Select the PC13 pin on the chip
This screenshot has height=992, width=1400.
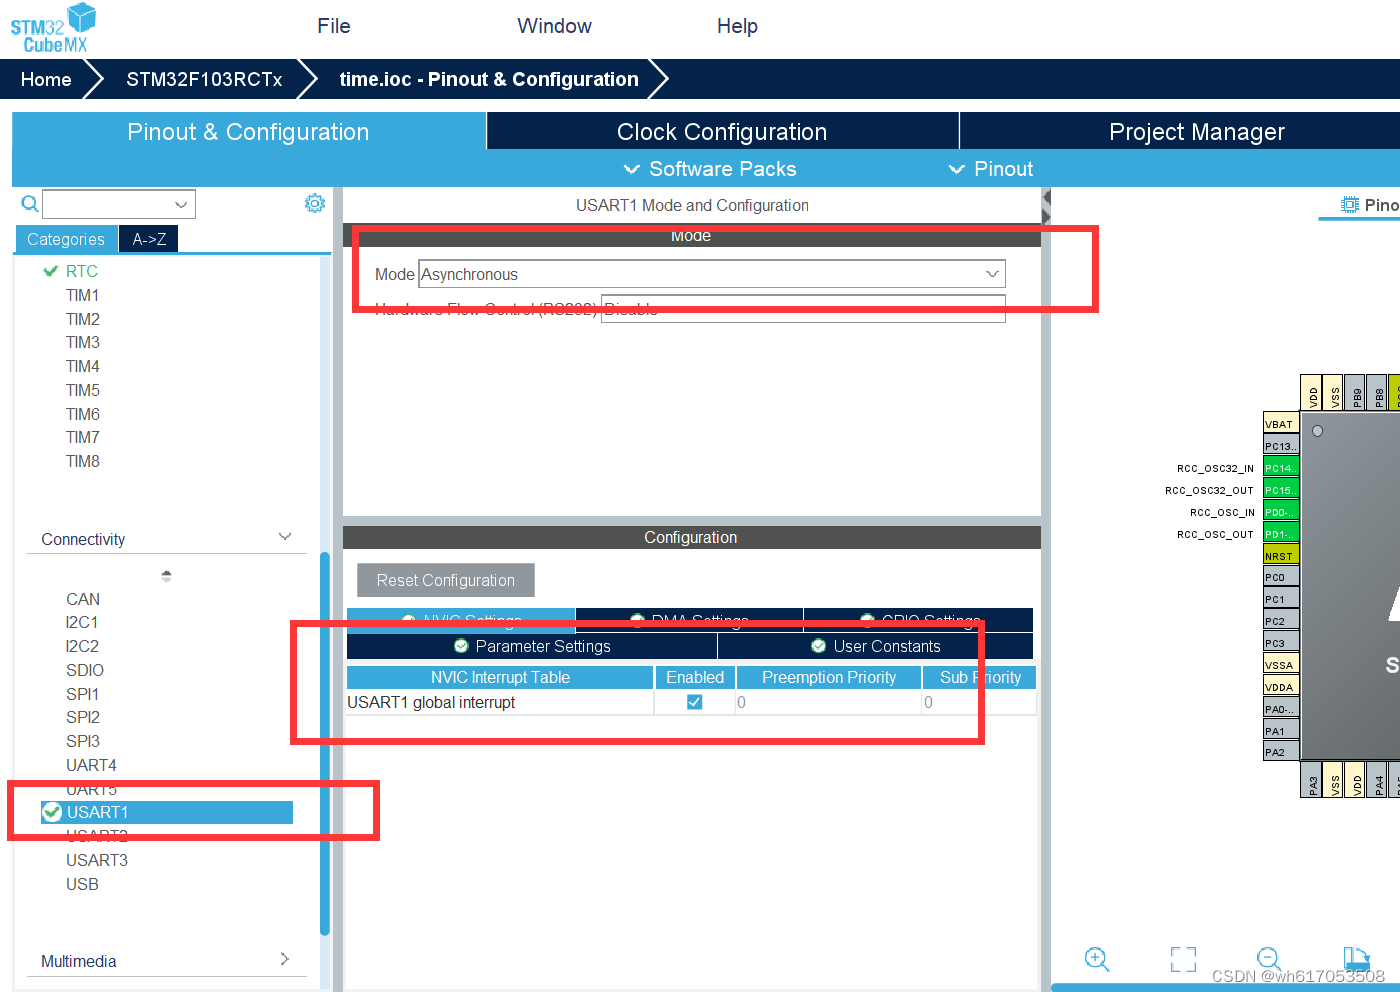1281,445
